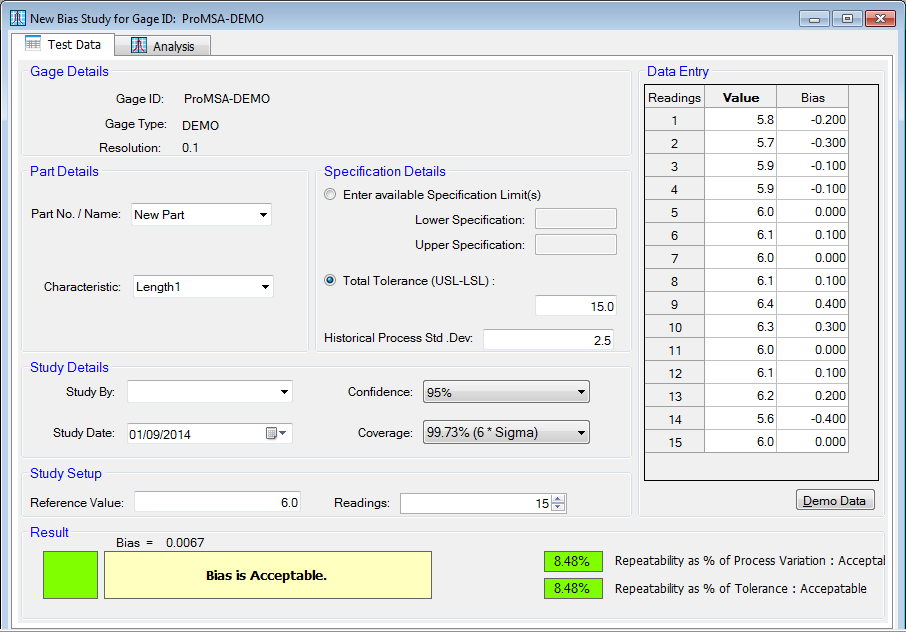Select 'Enter available Specification Limit(s)' option

[331, 195]
